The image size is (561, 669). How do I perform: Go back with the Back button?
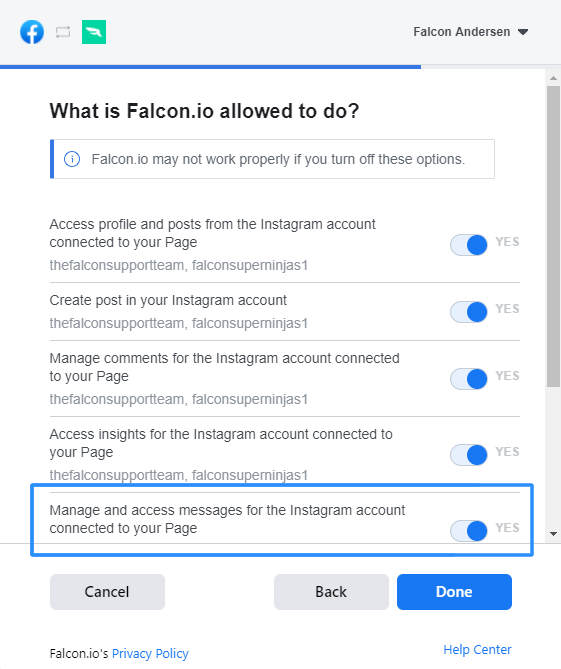click(331, 592)
